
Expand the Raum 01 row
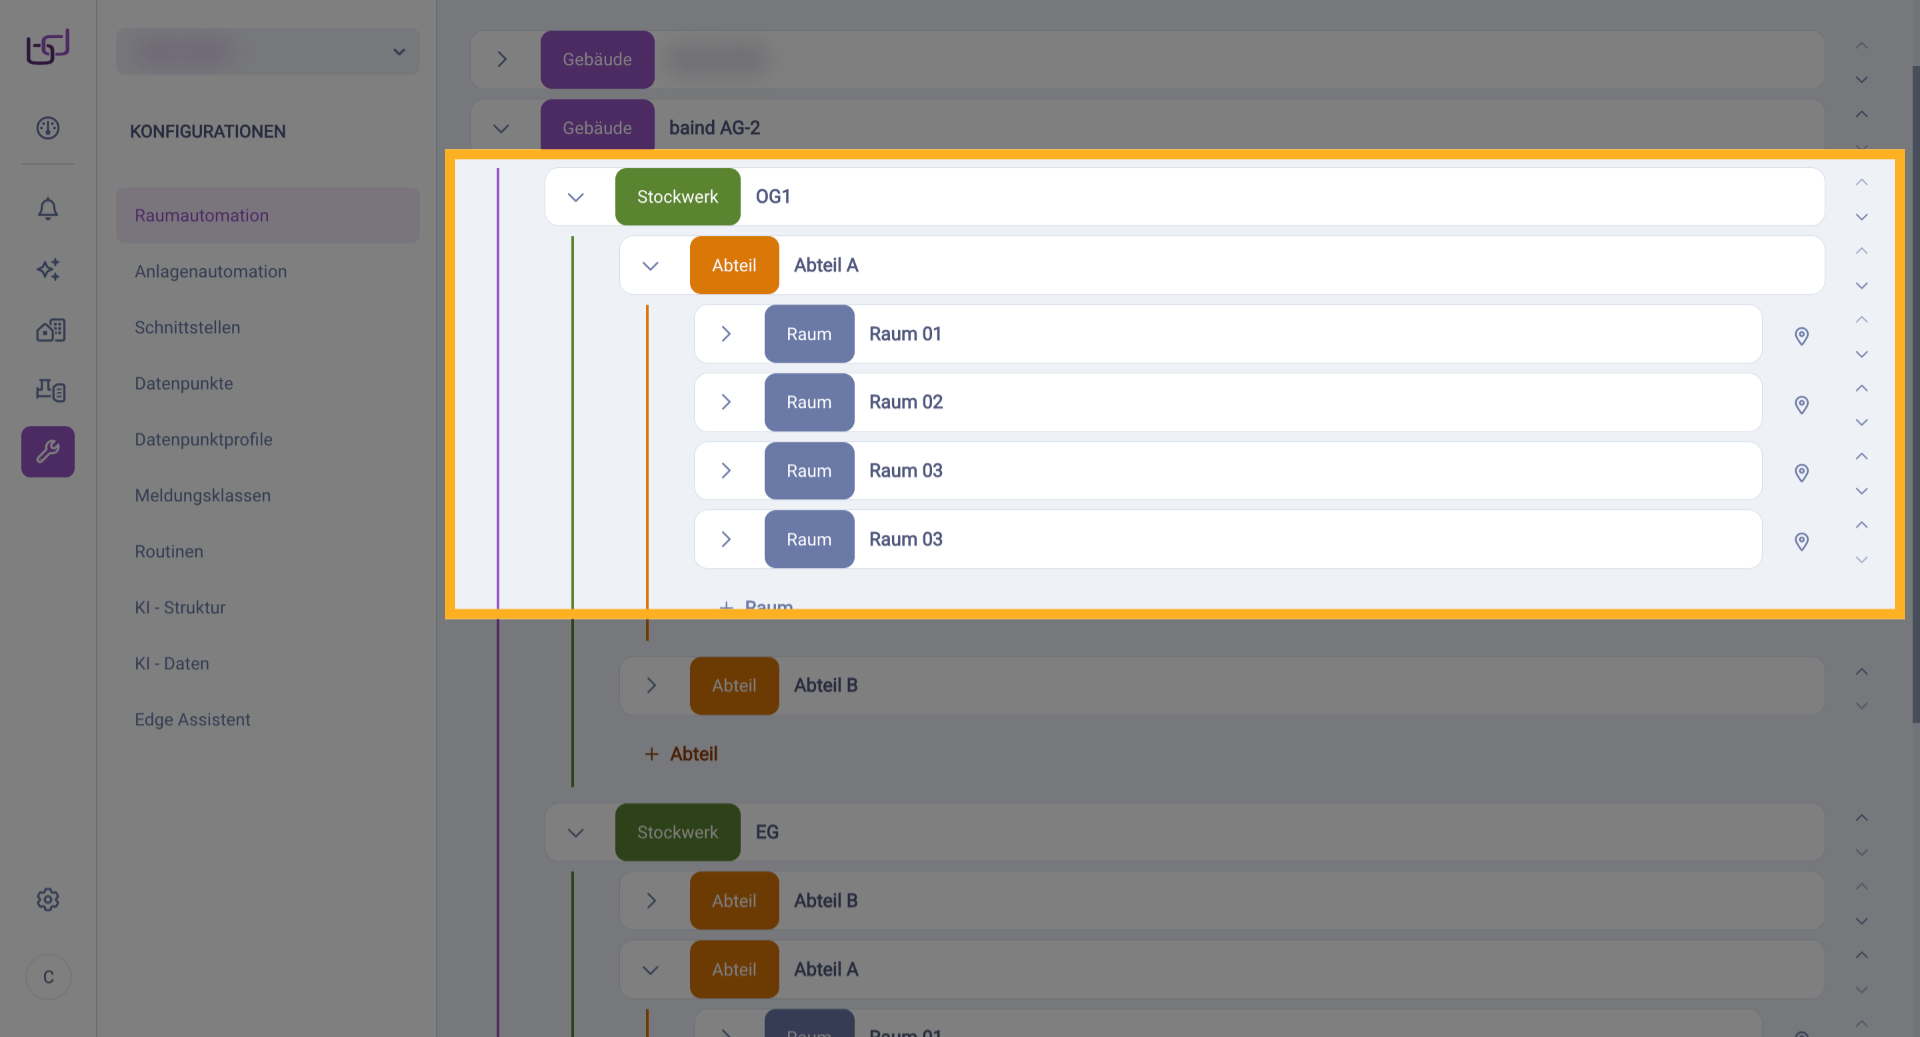(x=727, y=334)
